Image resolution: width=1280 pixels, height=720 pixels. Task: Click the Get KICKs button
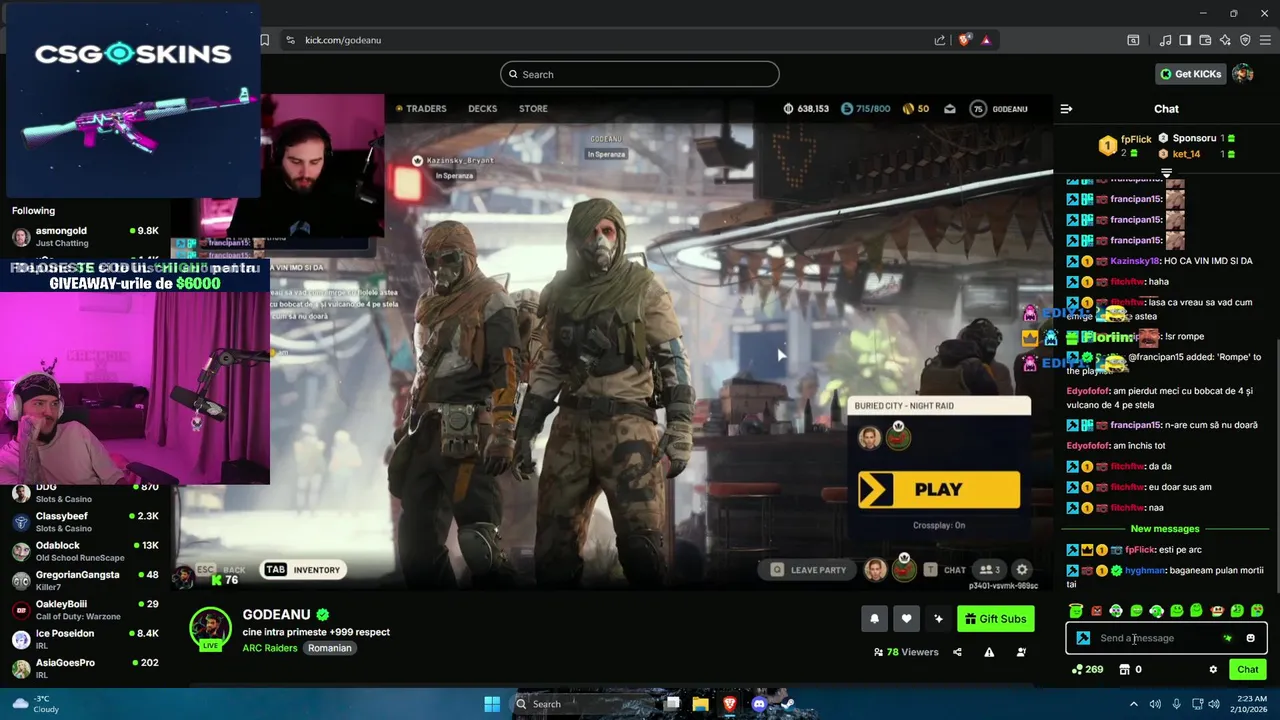[1191, 74]
